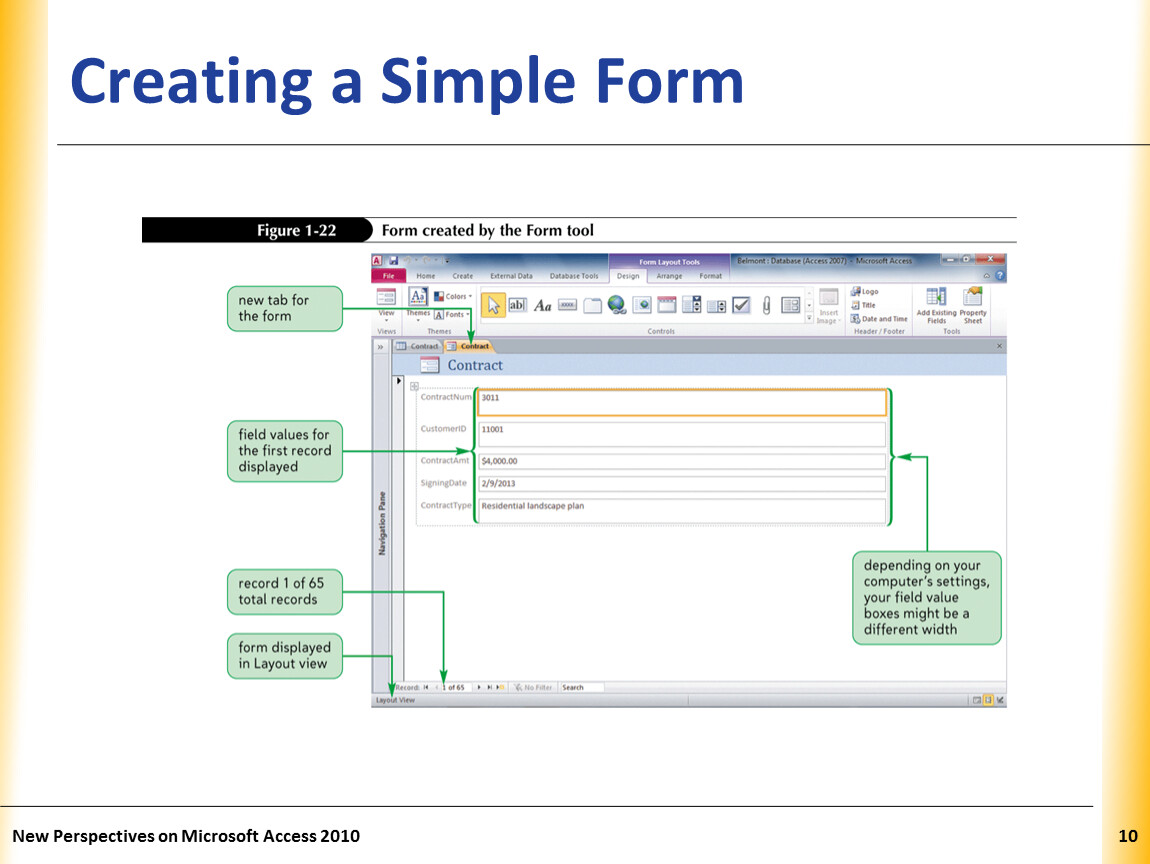Choose the Navigation Control icon
1150x864 pixels.
(x=667, y=305)
